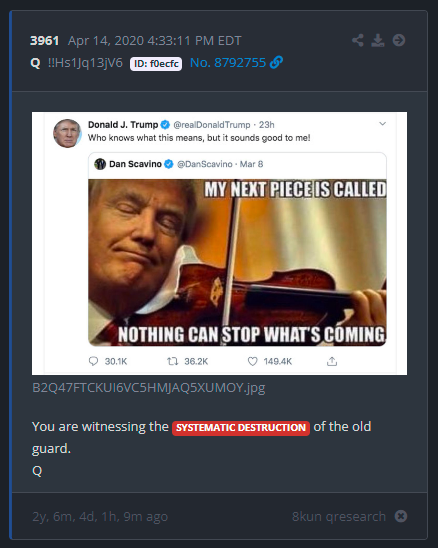Click the chain link icon beside No. 8792755
438x548 pixels.
tap(277, 63)
